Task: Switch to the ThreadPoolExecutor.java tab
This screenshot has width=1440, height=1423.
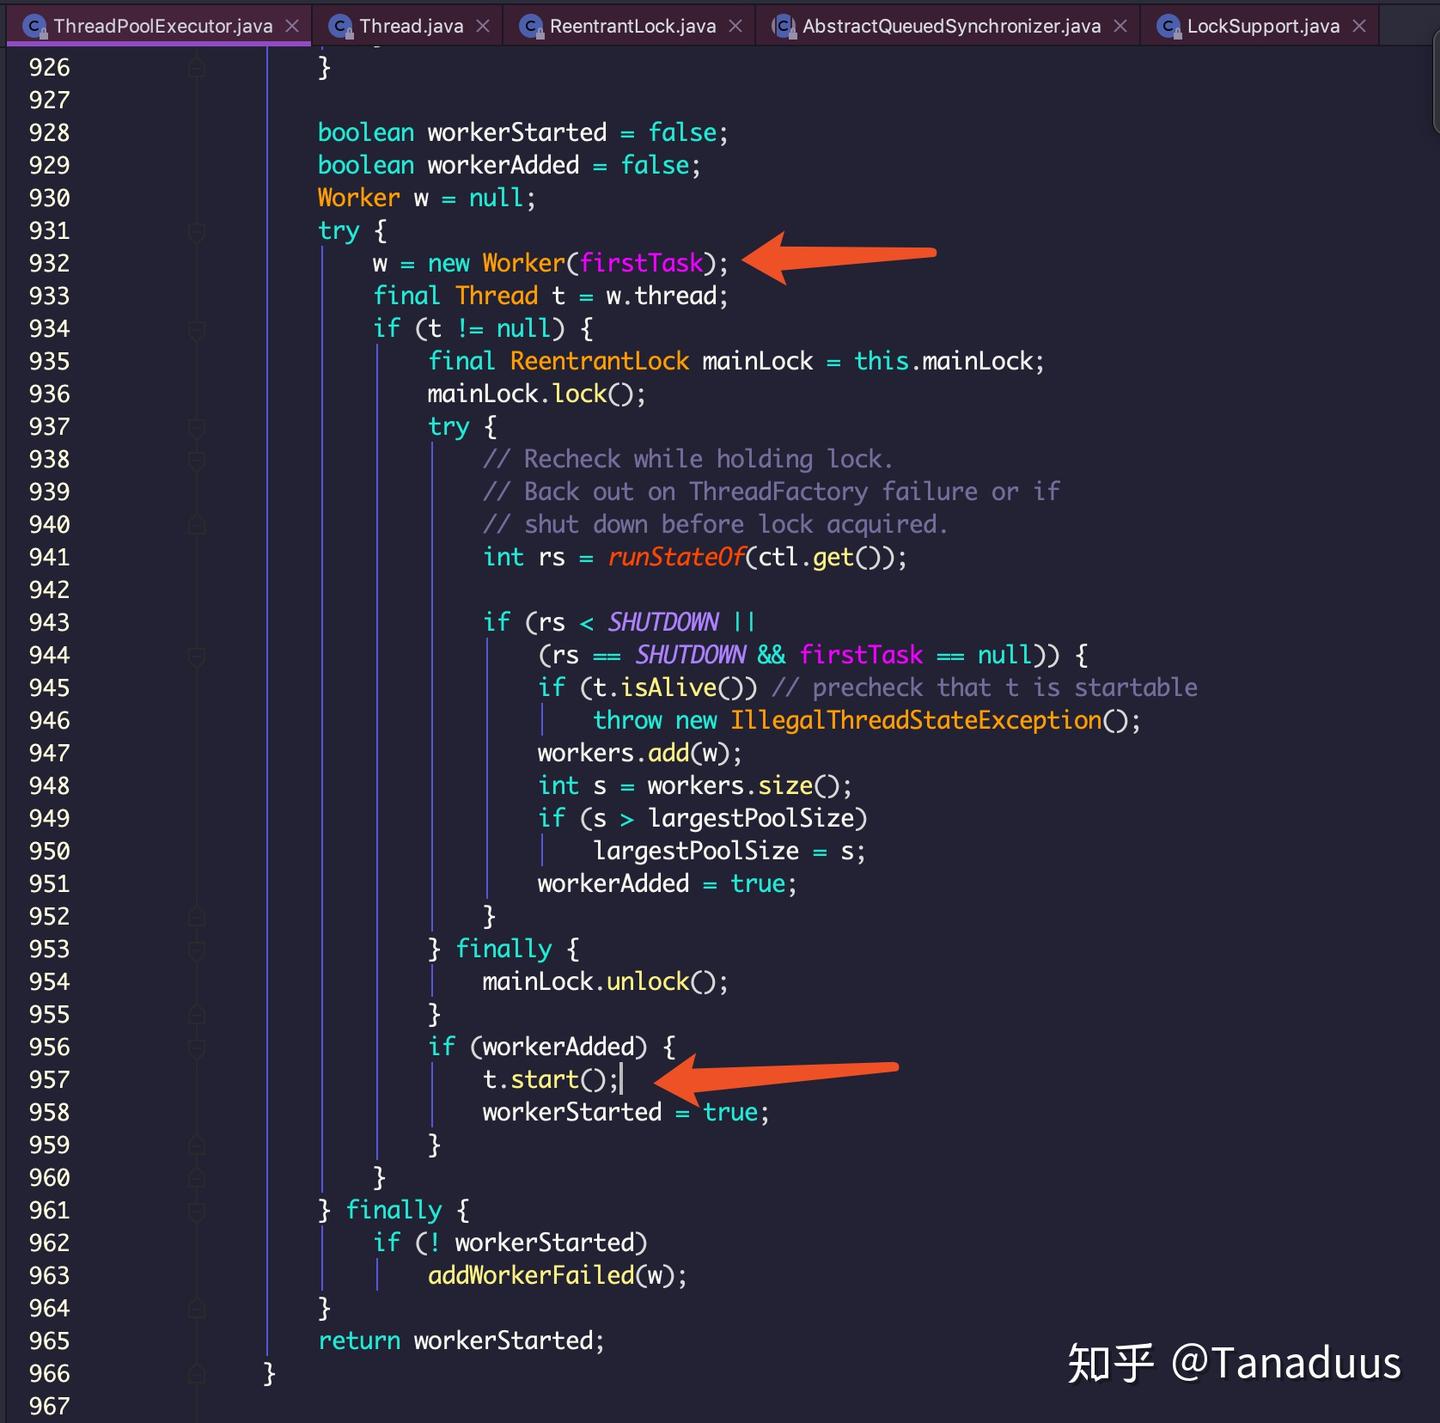Action: (x=160, y=25)
